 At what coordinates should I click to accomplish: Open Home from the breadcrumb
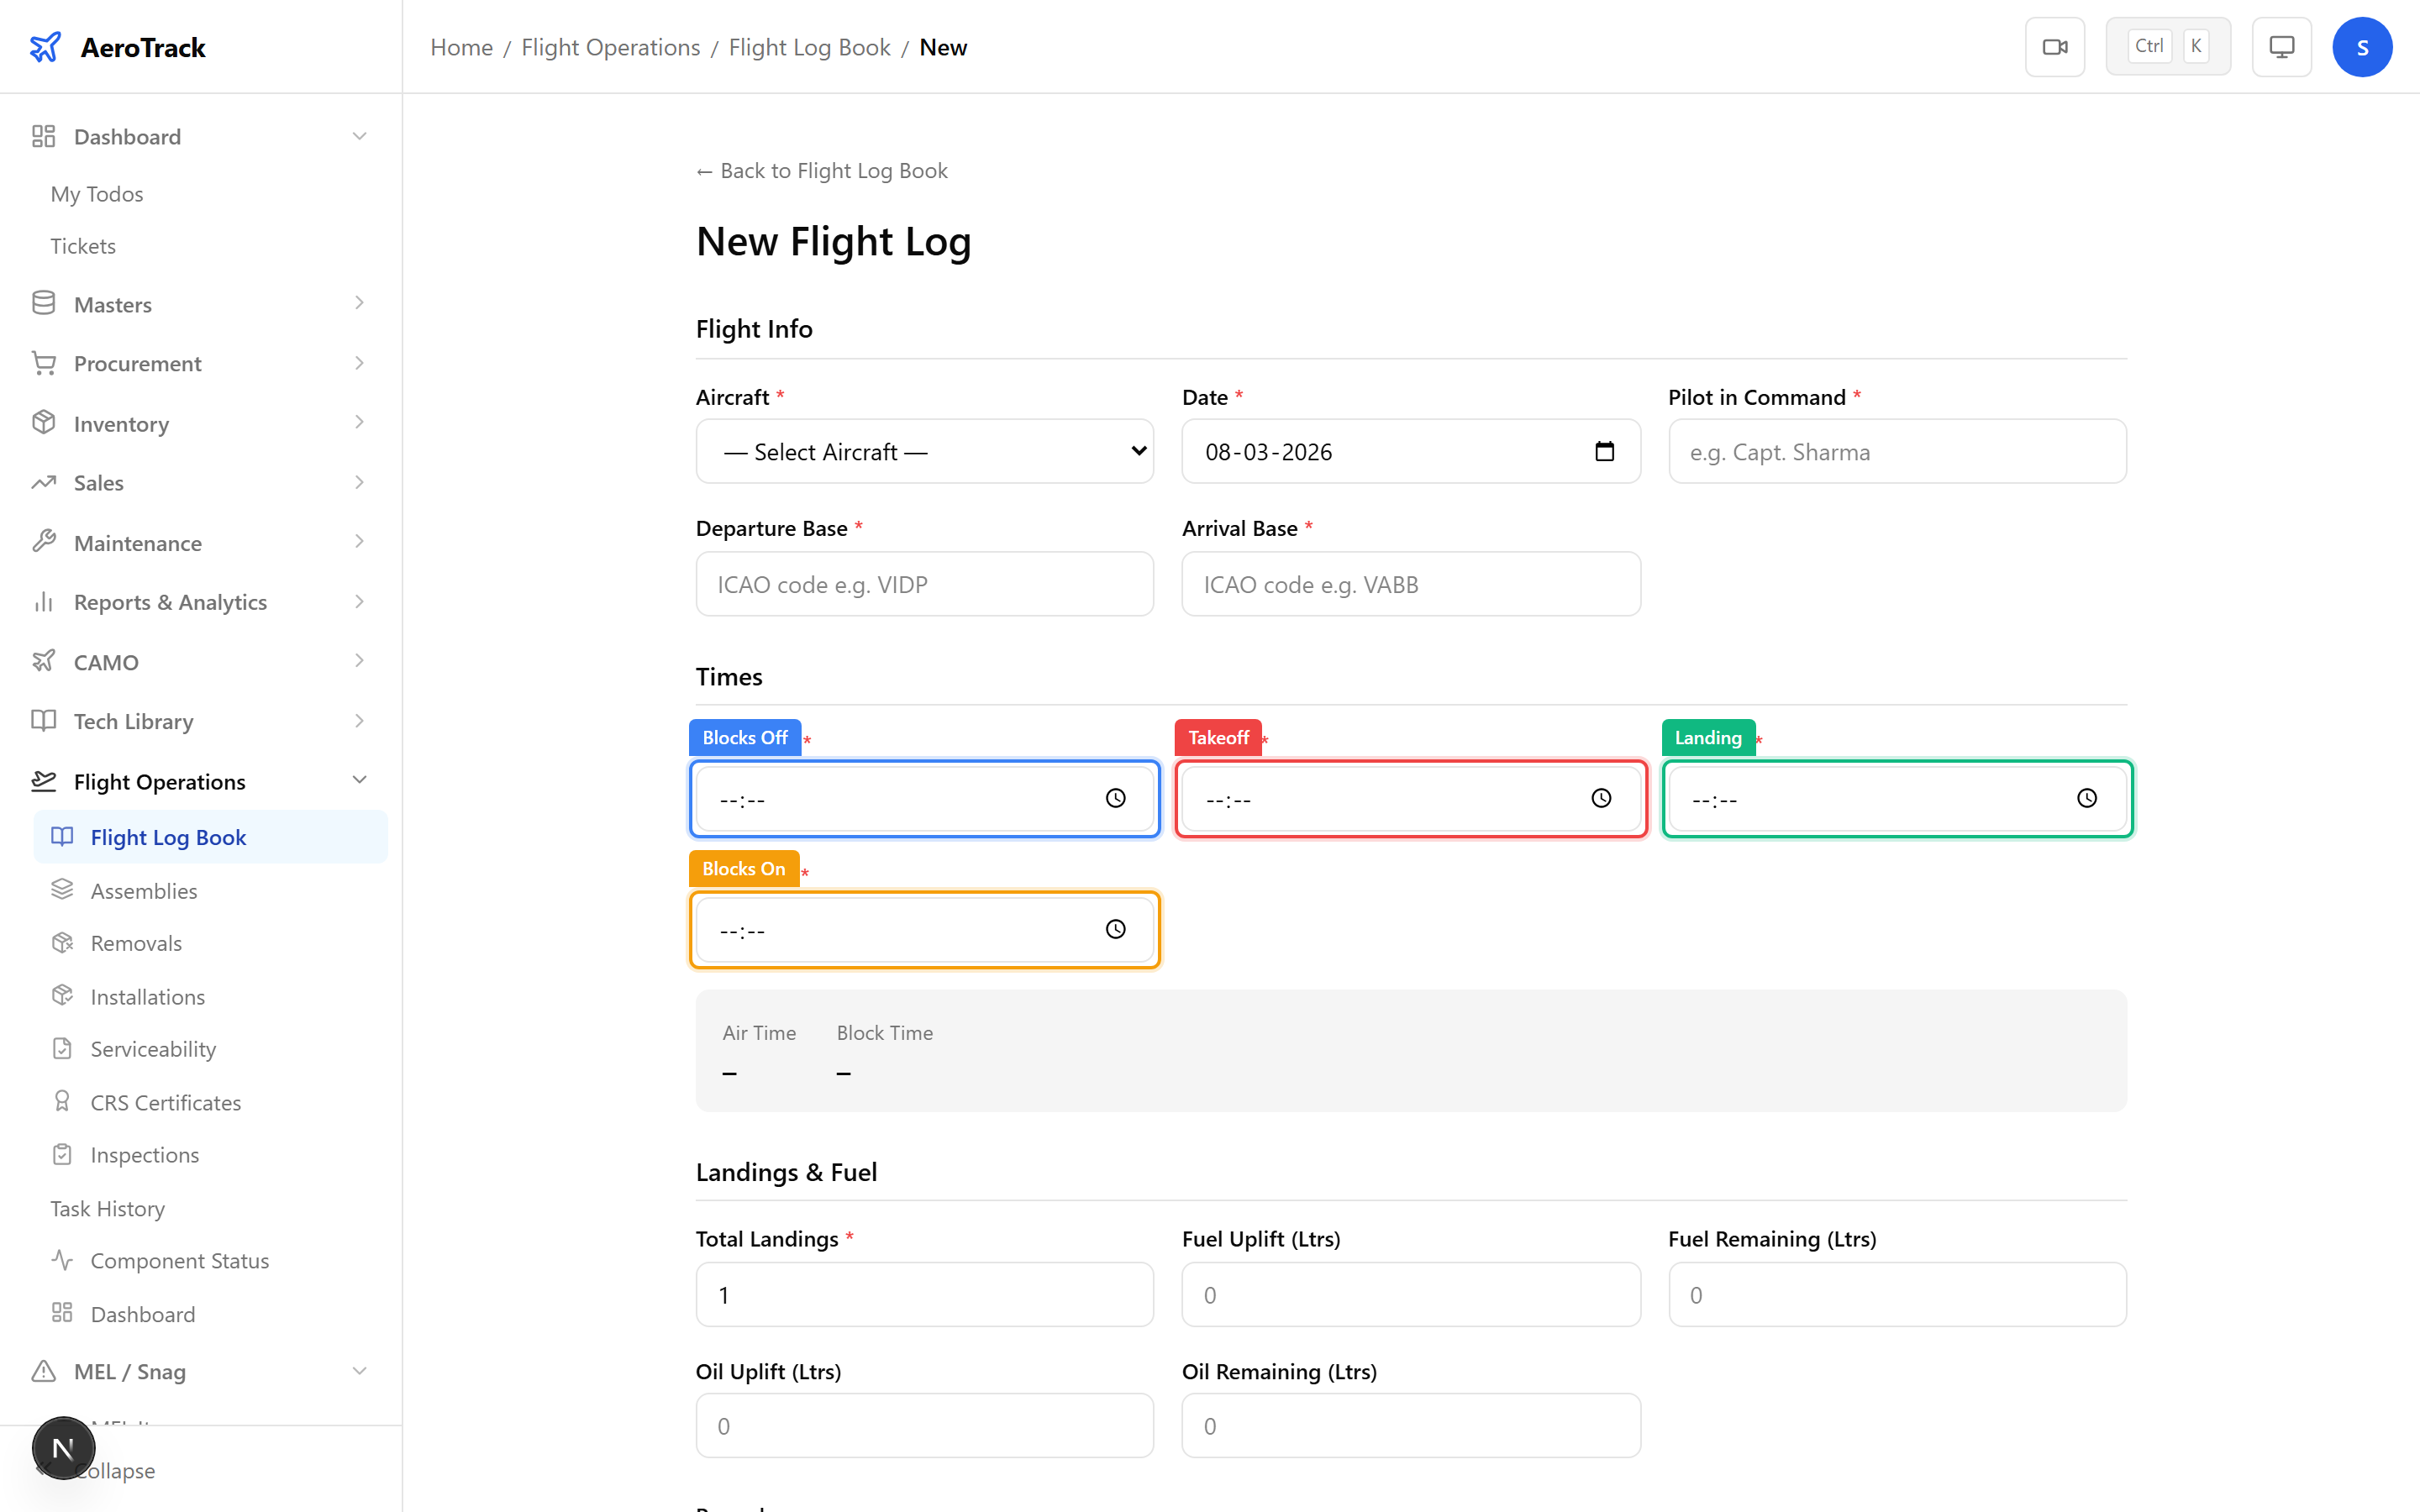click(461, 46)
